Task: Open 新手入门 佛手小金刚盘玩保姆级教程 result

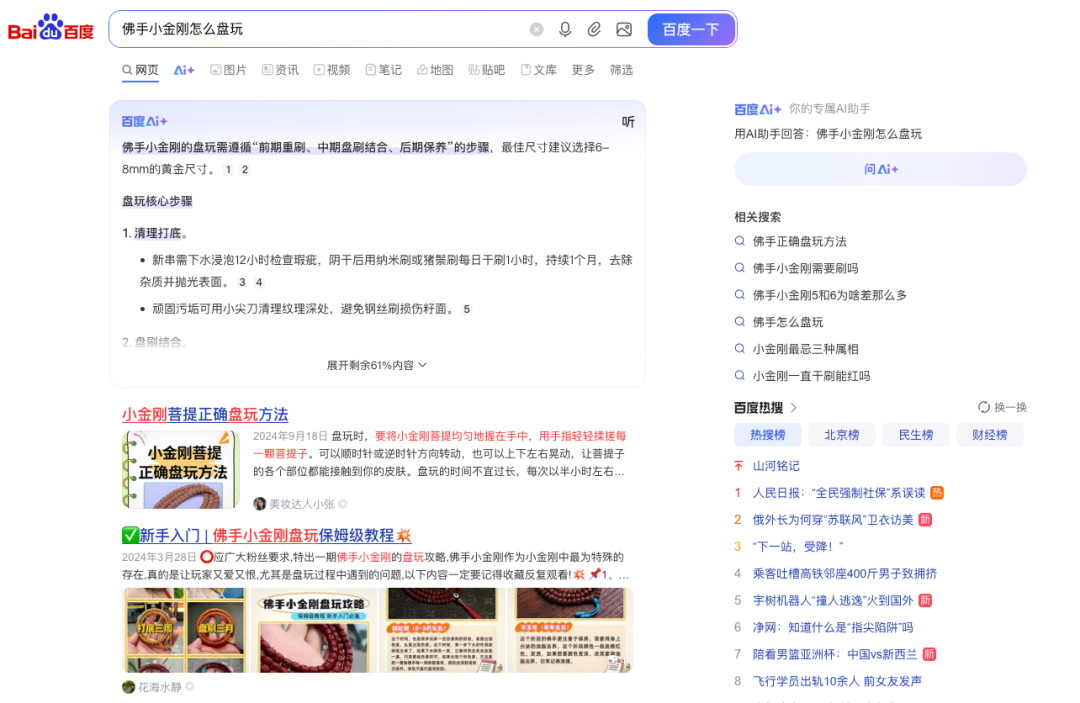Action: [267, 535]
